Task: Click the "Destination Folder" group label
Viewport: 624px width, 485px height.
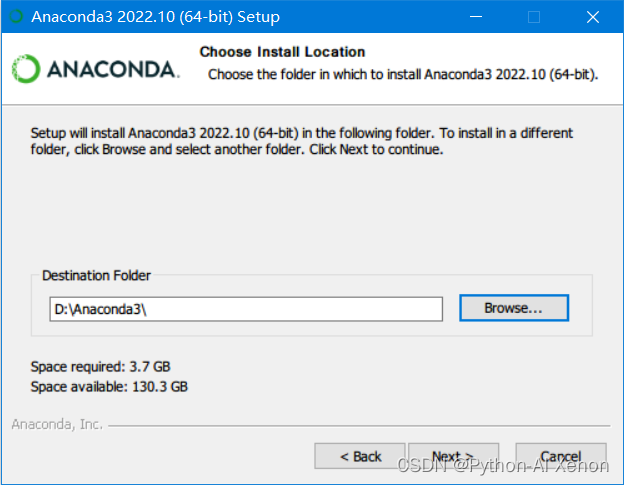Action: click(x=96, y=275)
